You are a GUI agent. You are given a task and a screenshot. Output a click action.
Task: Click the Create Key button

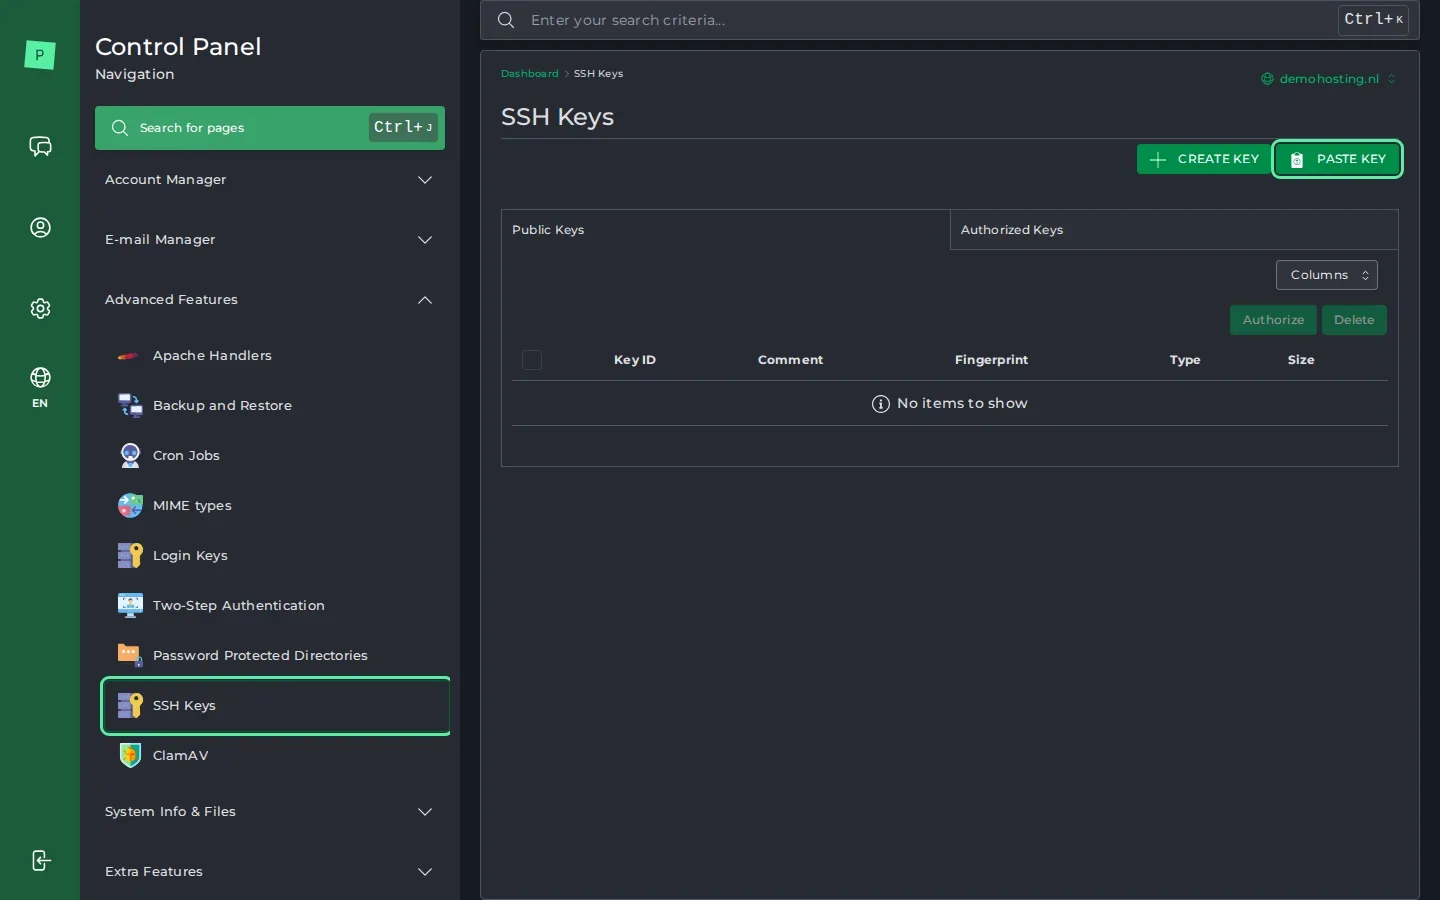point(1204,159)
